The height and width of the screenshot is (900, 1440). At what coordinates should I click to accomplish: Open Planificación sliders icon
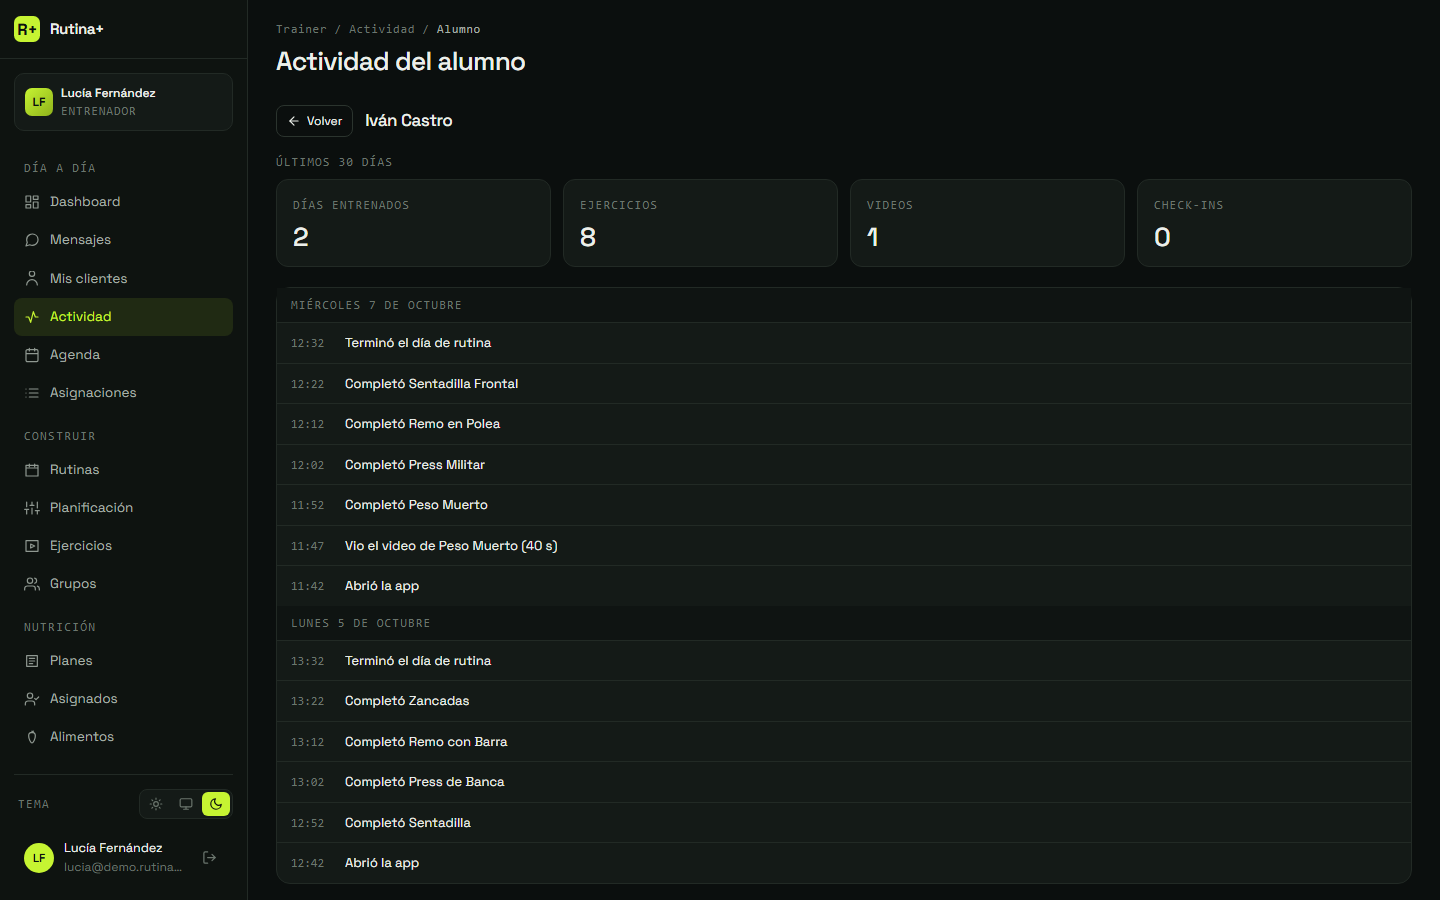[32, 508]
